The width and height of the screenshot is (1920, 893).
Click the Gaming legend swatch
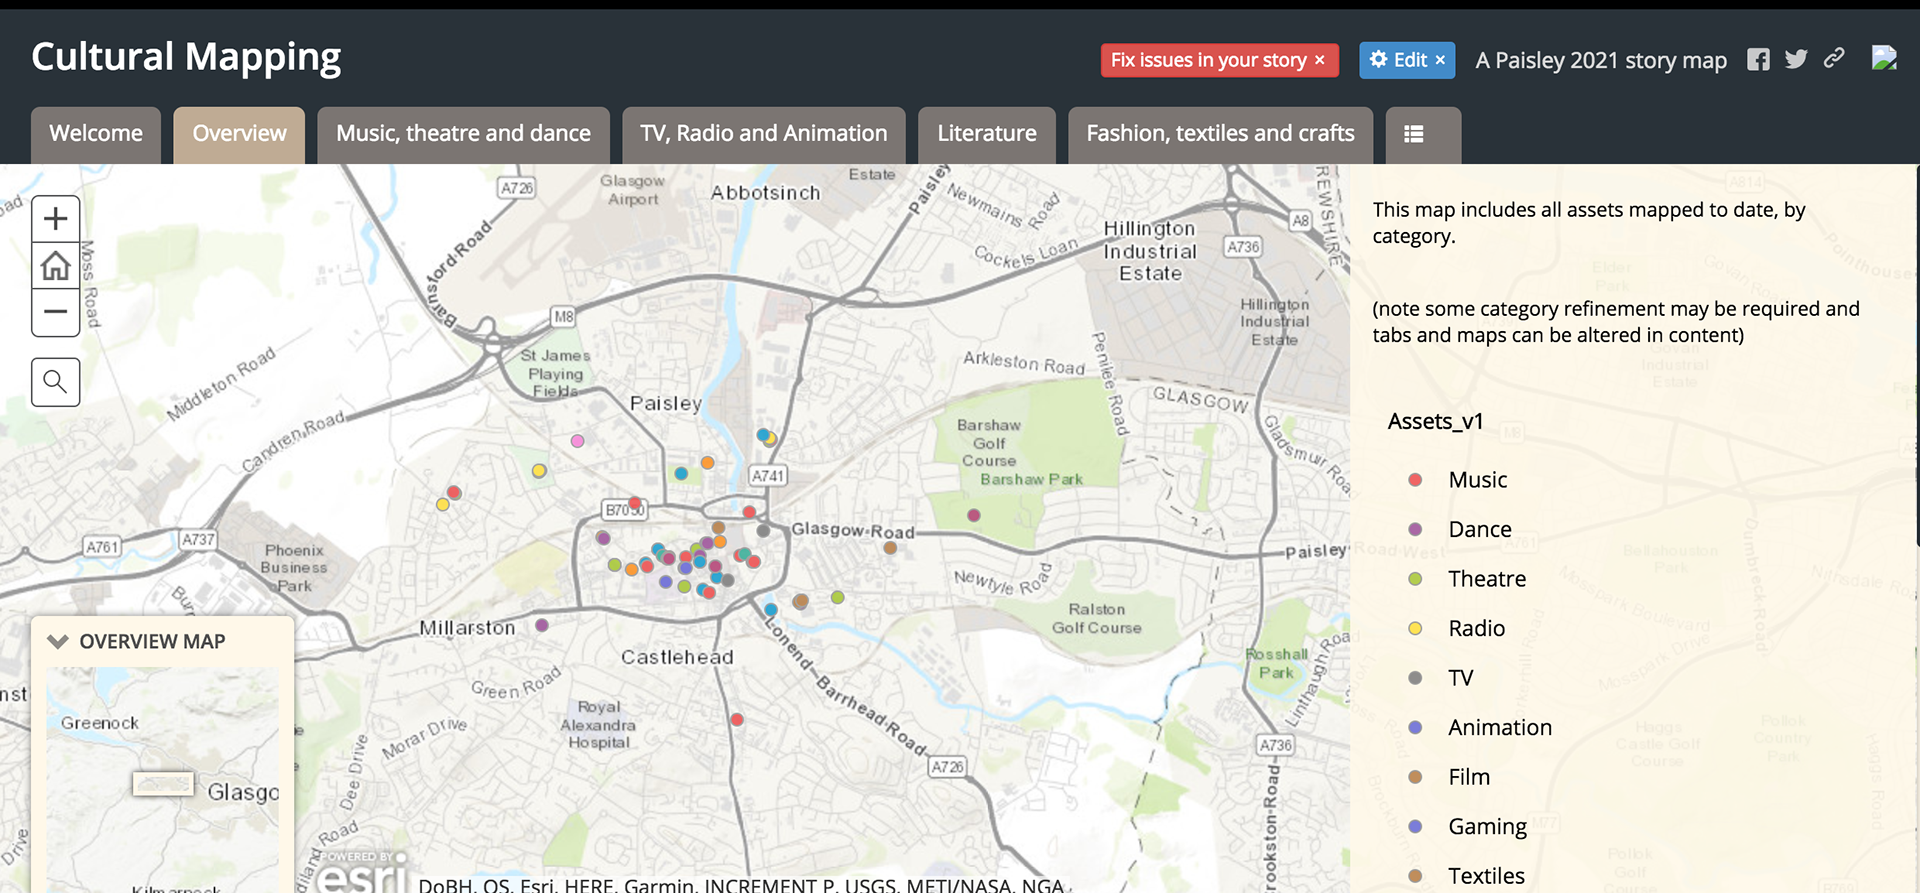click(1415, 826)
